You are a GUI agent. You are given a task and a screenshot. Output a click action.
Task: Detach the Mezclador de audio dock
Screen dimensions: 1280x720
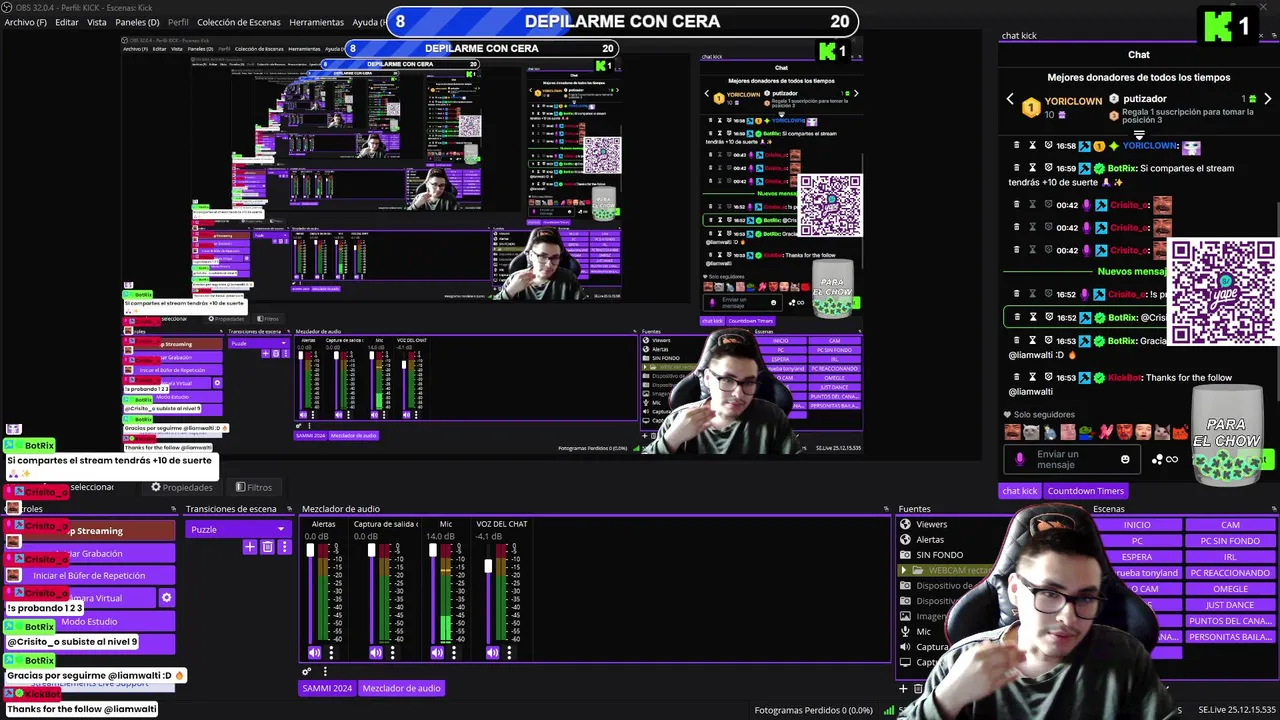point(885,509)
